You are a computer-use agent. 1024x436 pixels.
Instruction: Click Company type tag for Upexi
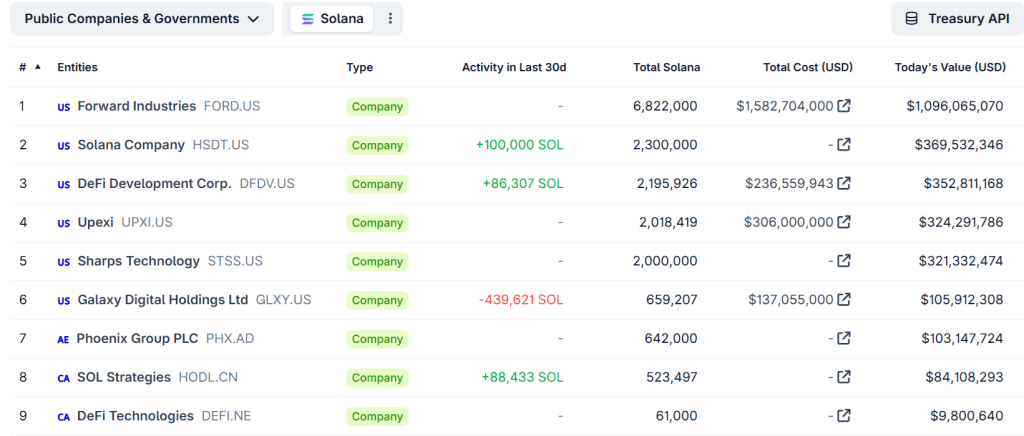(377, 223)
